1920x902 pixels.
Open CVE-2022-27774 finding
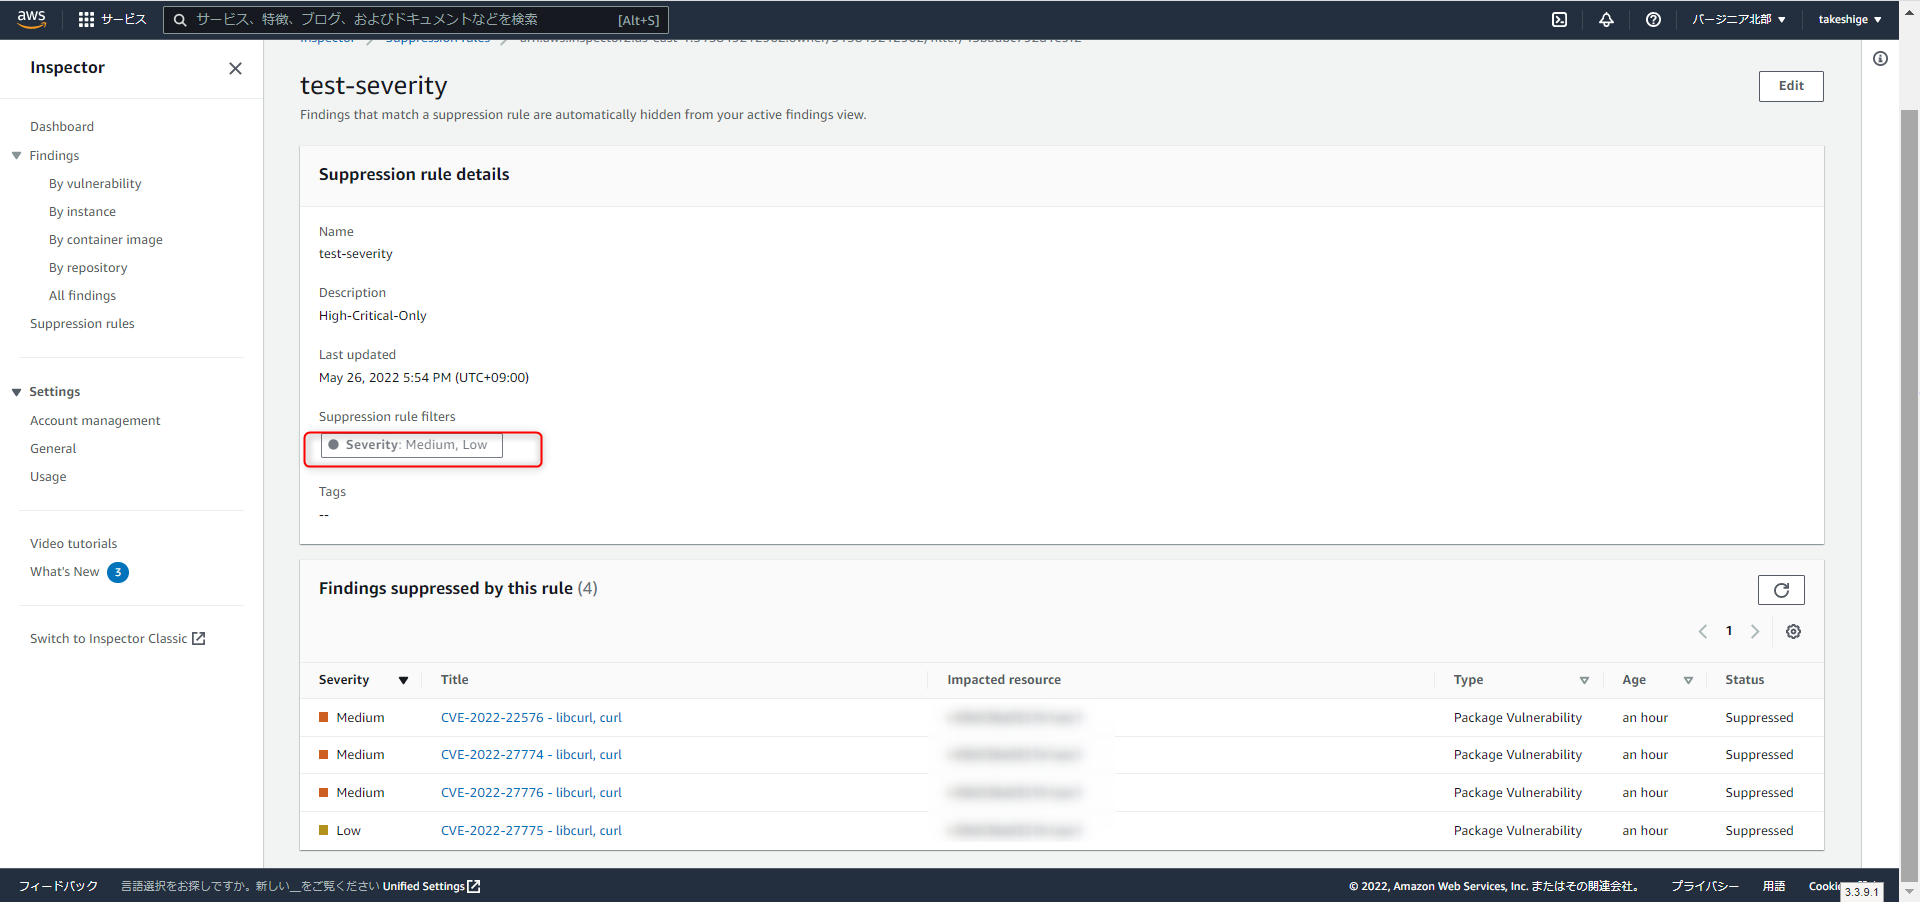pyautogui.click(x=531, y=755)
